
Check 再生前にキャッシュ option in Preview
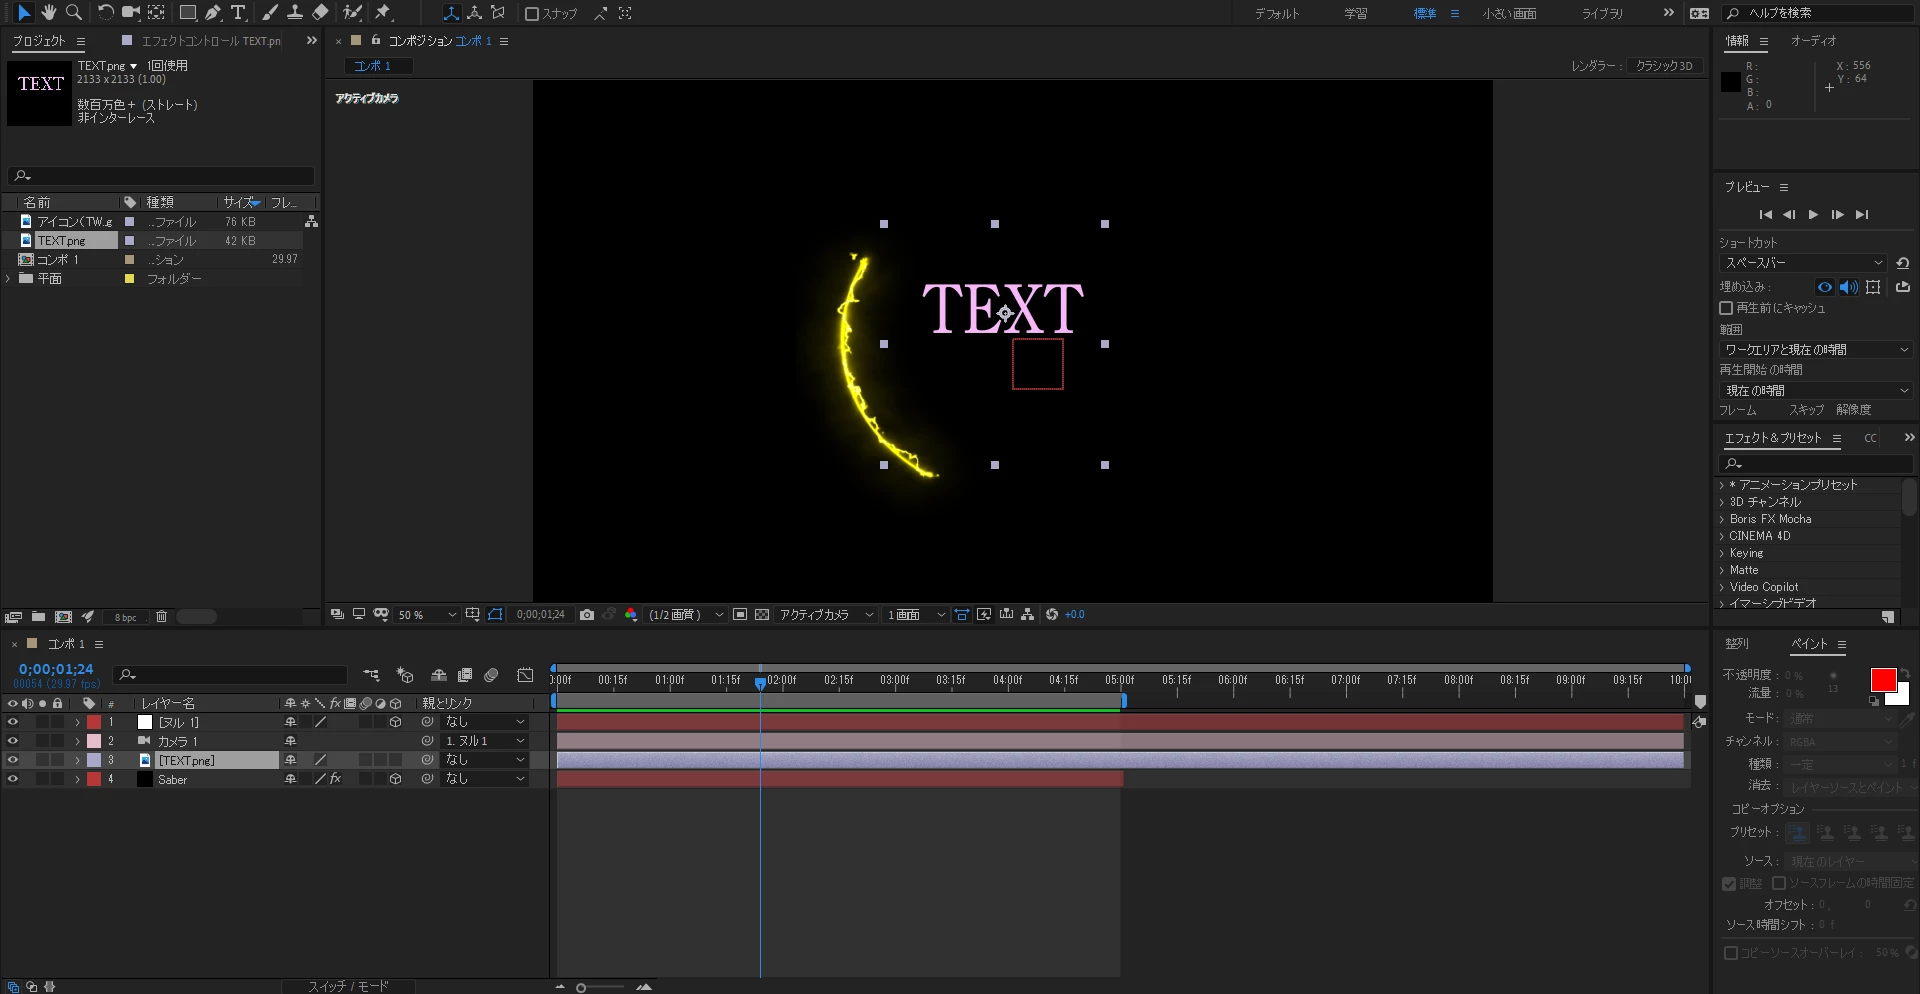tap(1726, 308)
